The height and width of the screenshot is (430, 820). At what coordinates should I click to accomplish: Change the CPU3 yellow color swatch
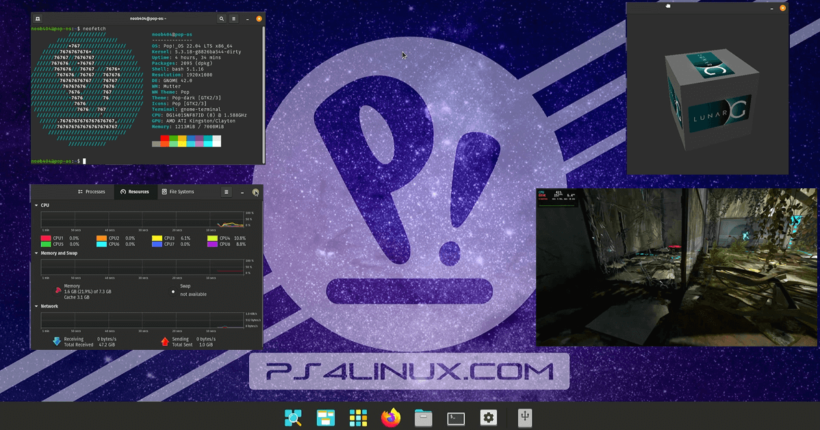click(x=157, y=238)
